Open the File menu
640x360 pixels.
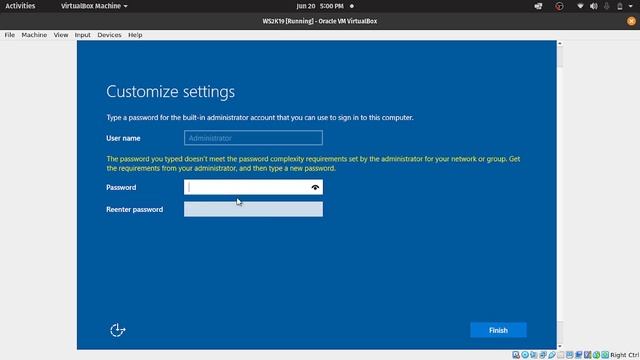click(x=9, y=35)
